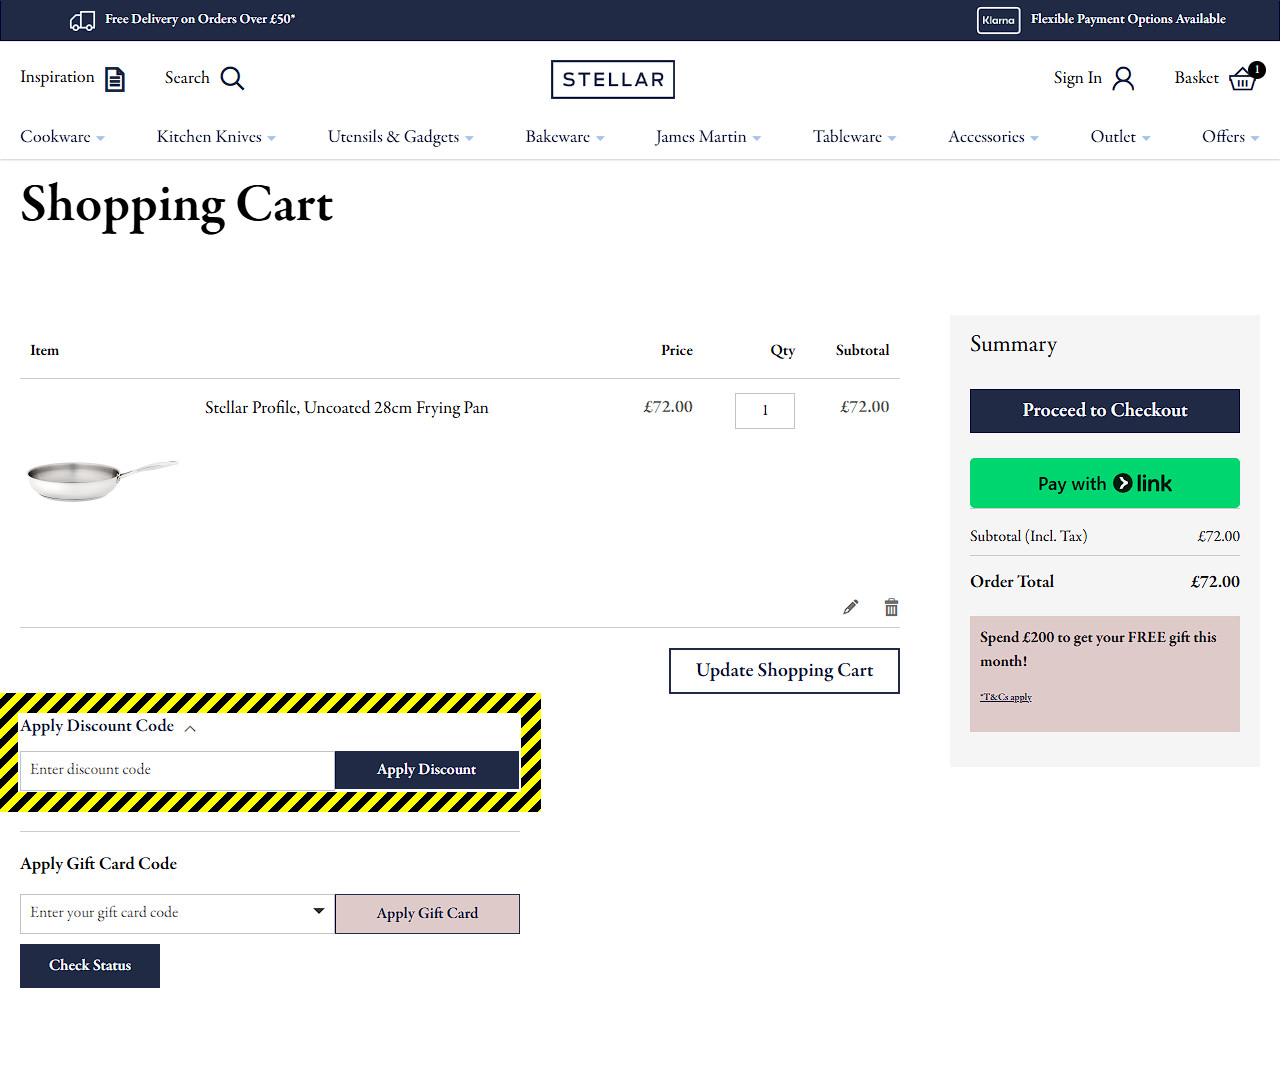Open the Inspiration document icon
The width and height of the screenshot is (1280, 1080).
click(x=115, y=79)
